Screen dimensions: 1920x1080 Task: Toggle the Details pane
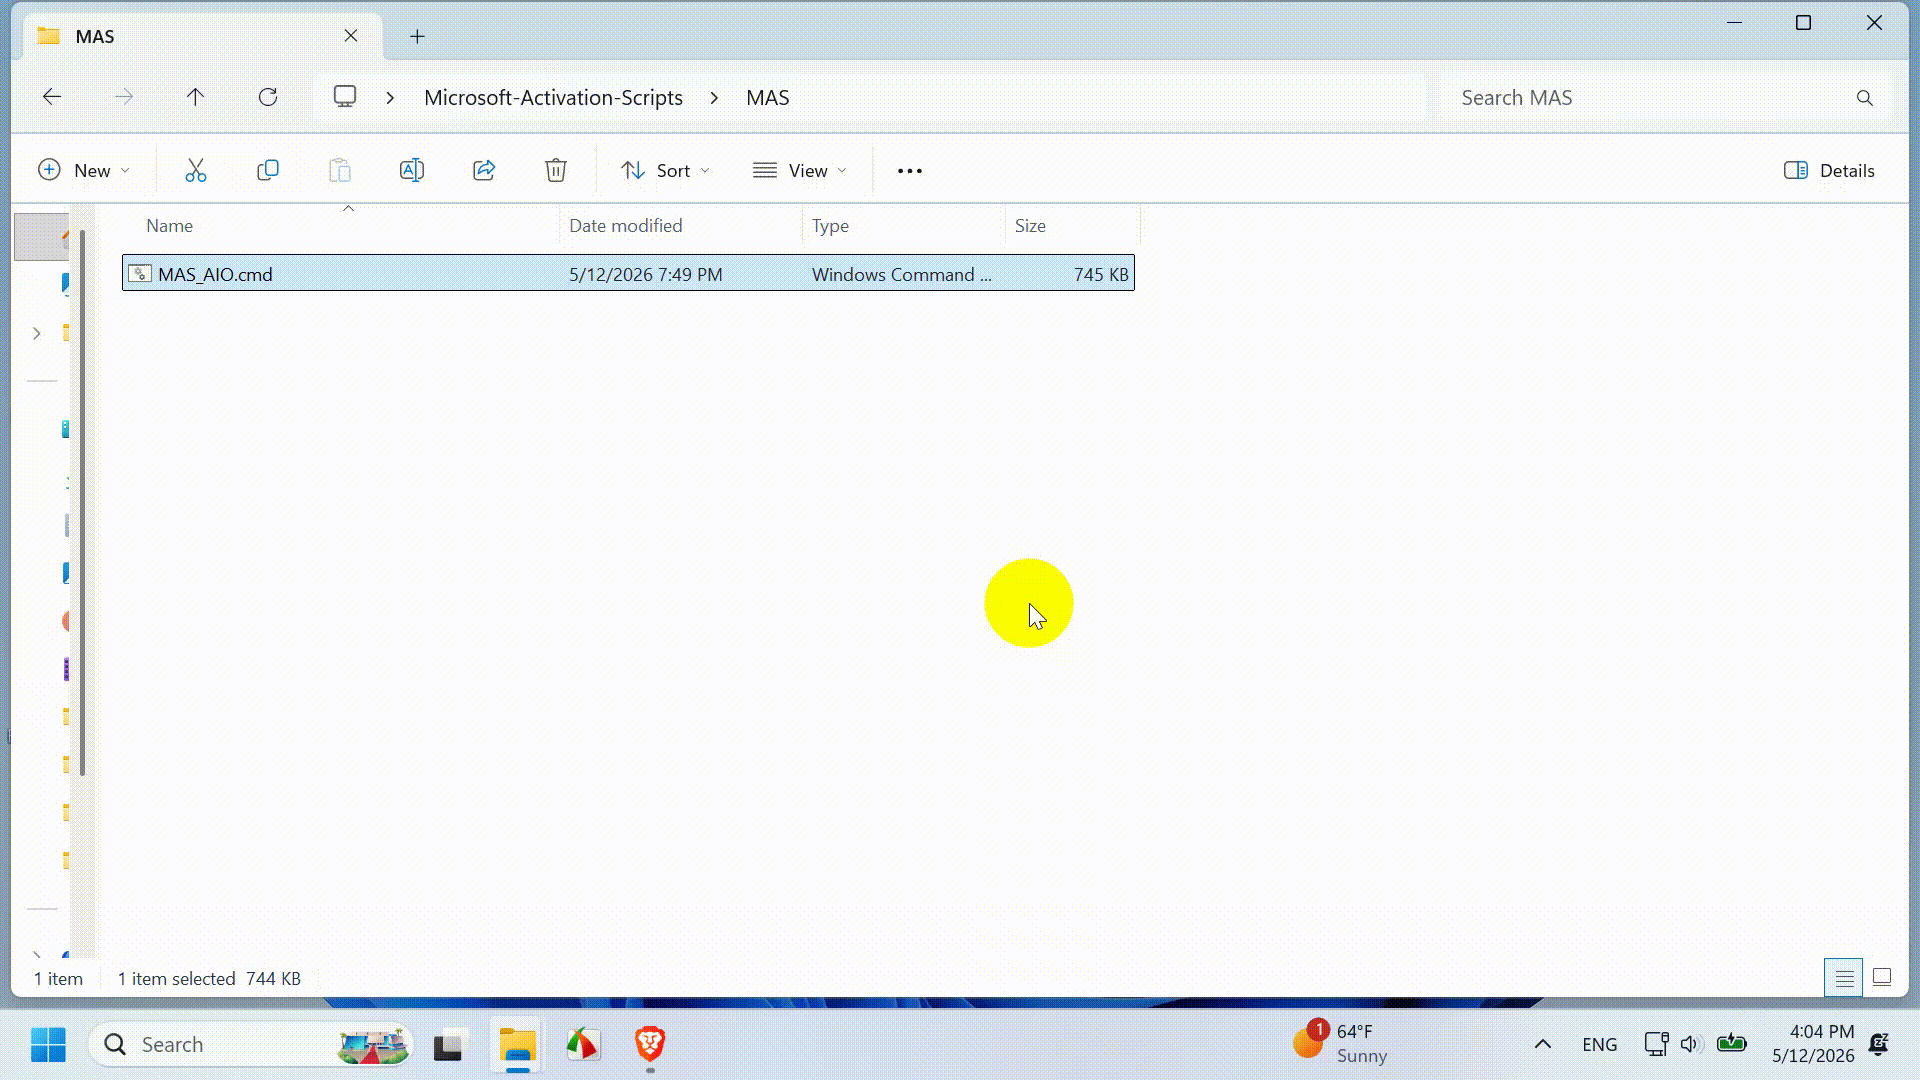[x=1829, y=171]
